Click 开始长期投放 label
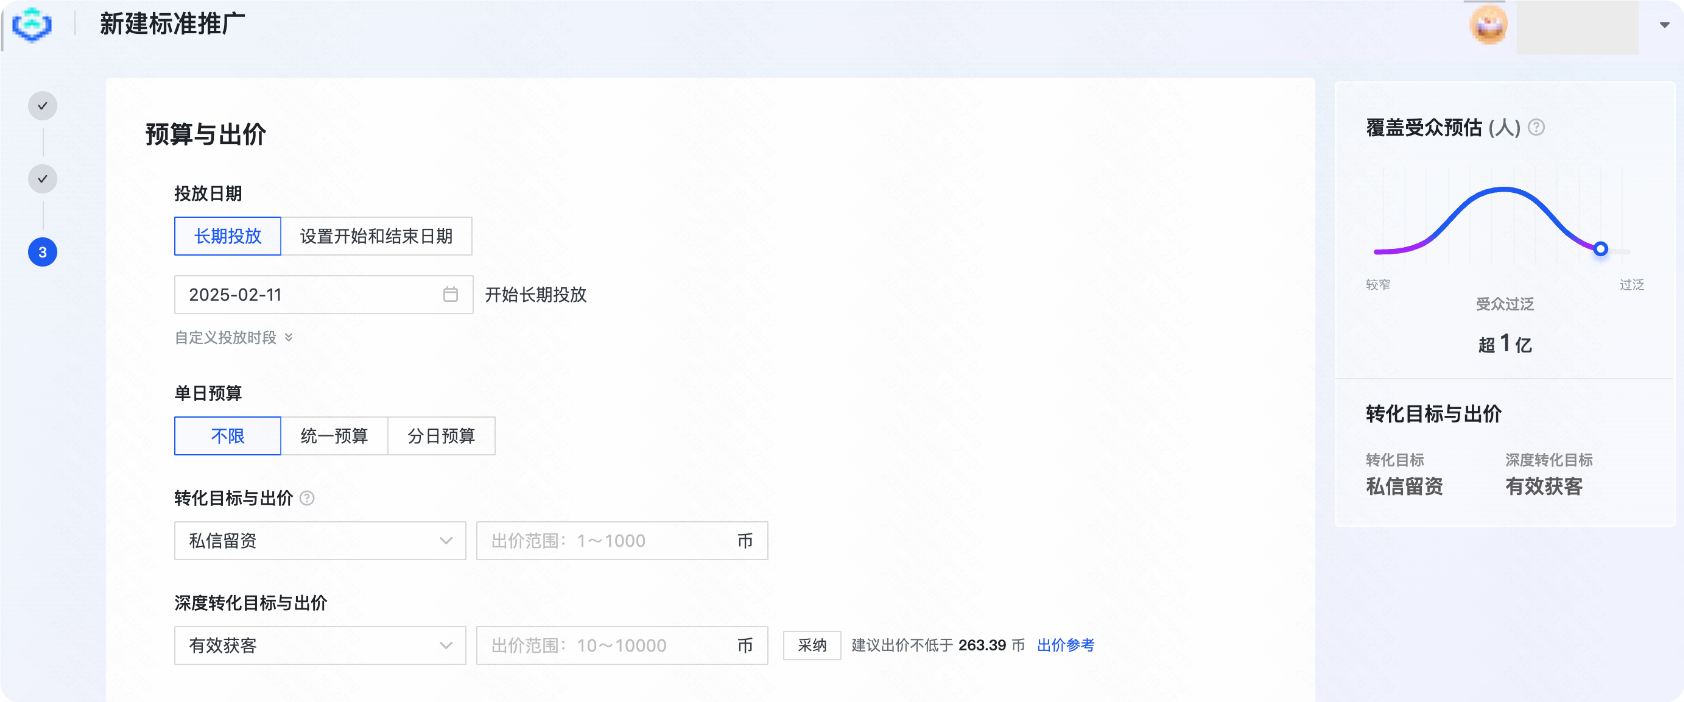Viewport: 1684px width, 702px height. (x=536, y=295)
